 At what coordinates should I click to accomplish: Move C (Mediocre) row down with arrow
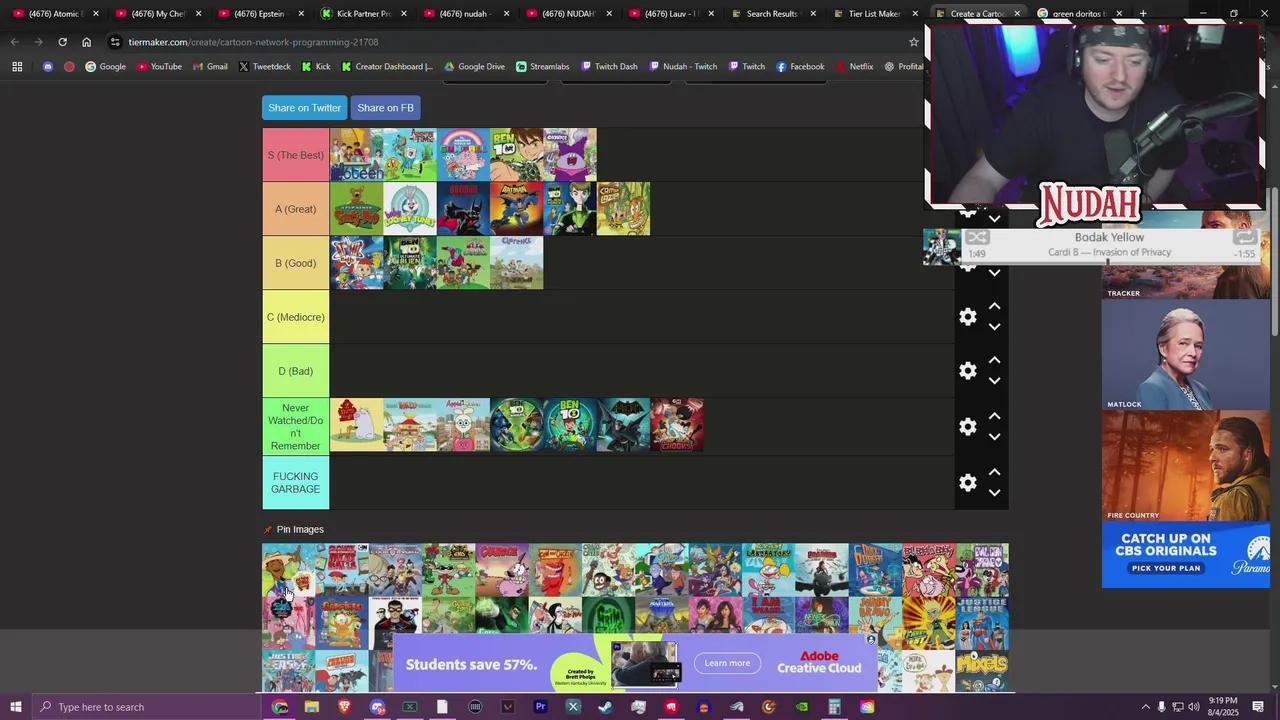(x=994, y=327)
